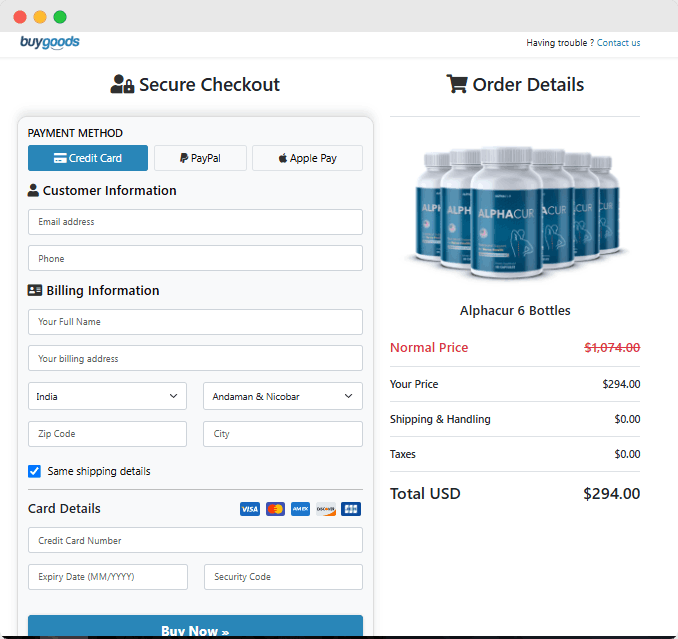
Task: Open the Andaman & Nicobar state dropdown
Action: [x=283, y=396]
